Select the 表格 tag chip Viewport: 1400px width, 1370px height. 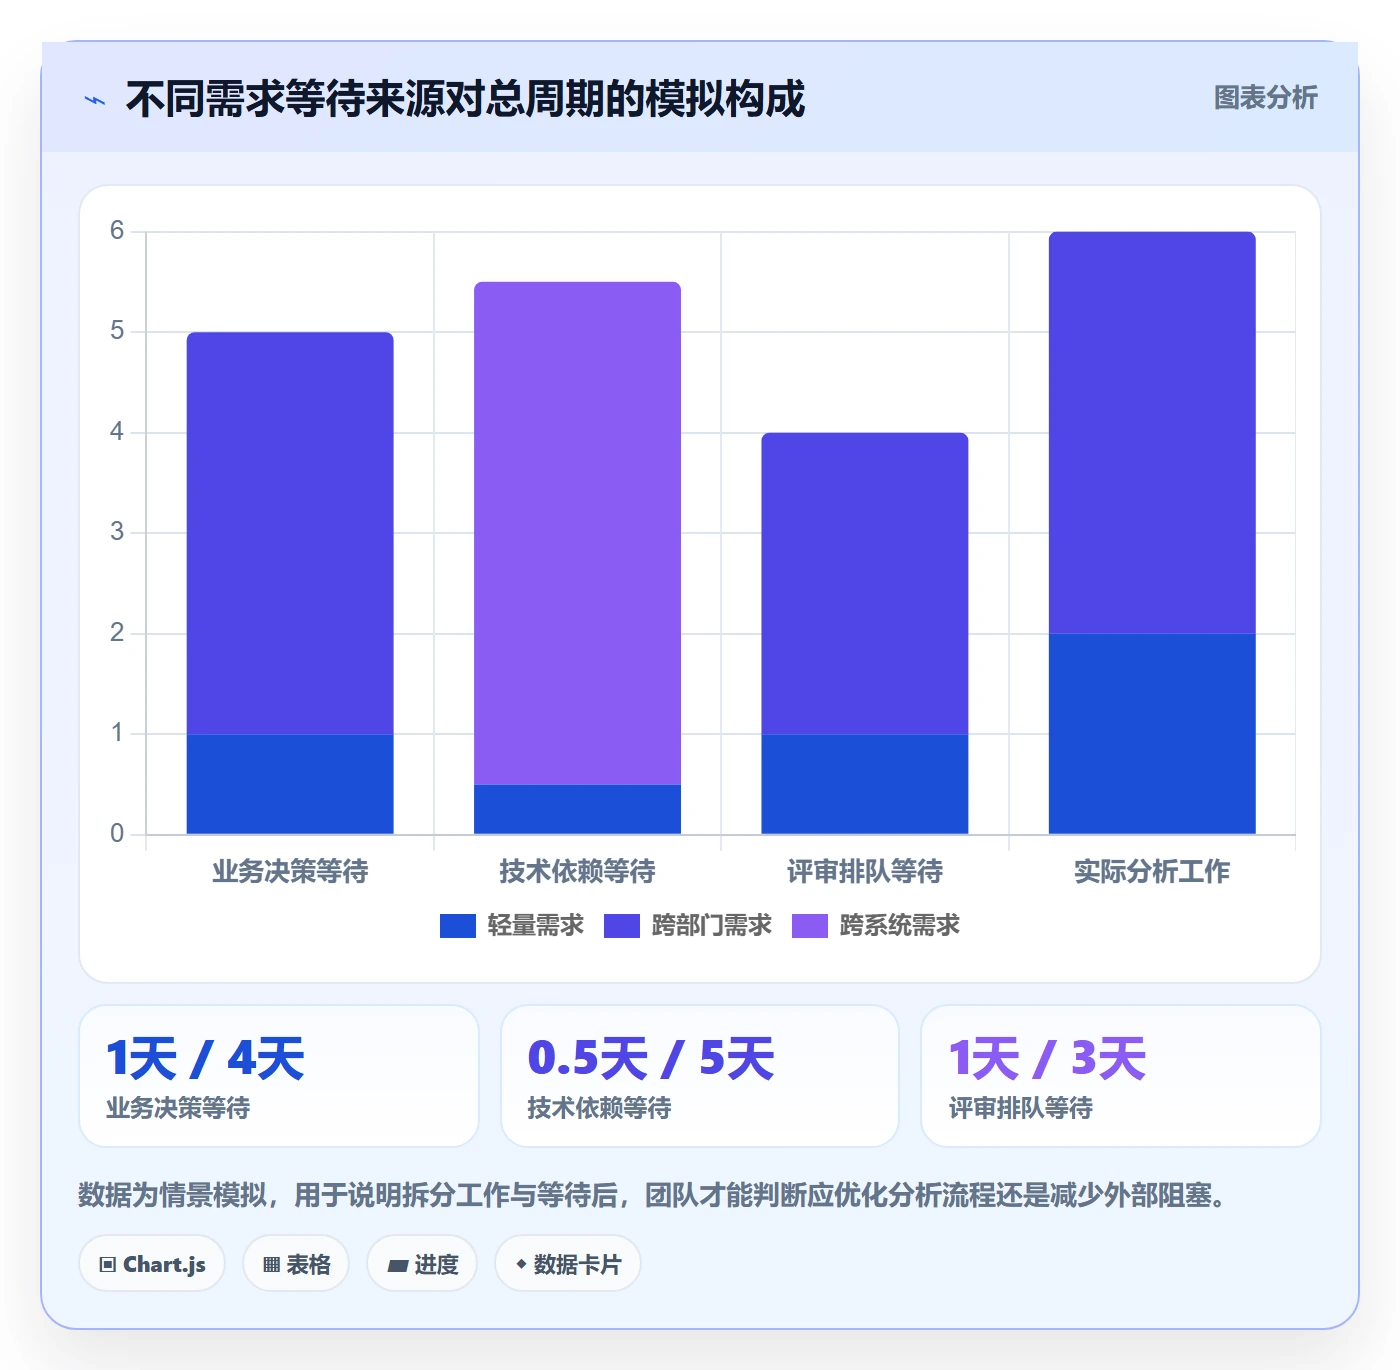click(x=296, y=1264)
